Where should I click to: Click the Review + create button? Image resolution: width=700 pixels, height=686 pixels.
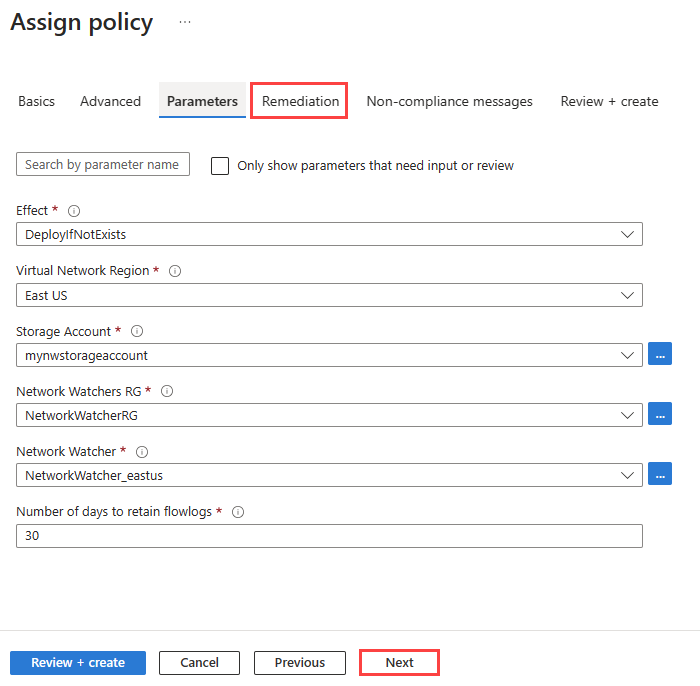point(78,662)
